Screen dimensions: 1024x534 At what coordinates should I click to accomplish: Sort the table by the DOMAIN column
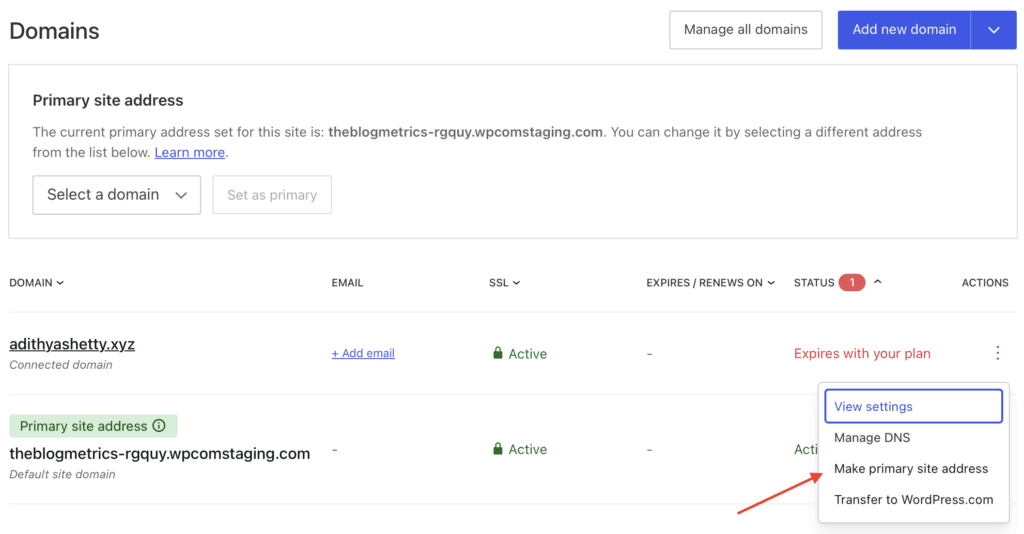point(37,283)
